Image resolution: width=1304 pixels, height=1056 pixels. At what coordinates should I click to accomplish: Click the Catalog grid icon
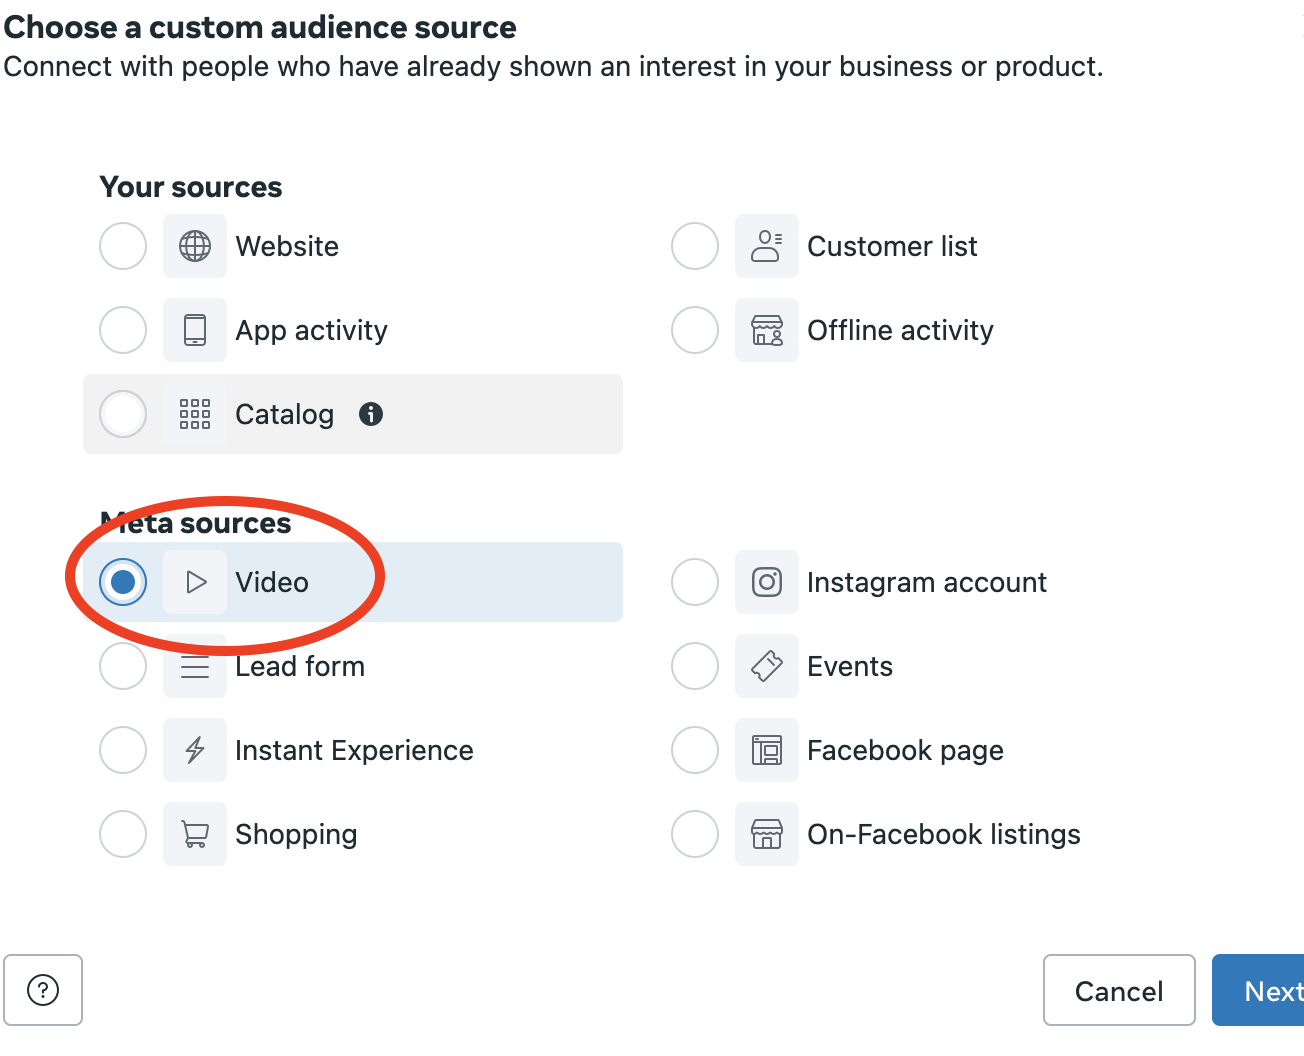195,414
